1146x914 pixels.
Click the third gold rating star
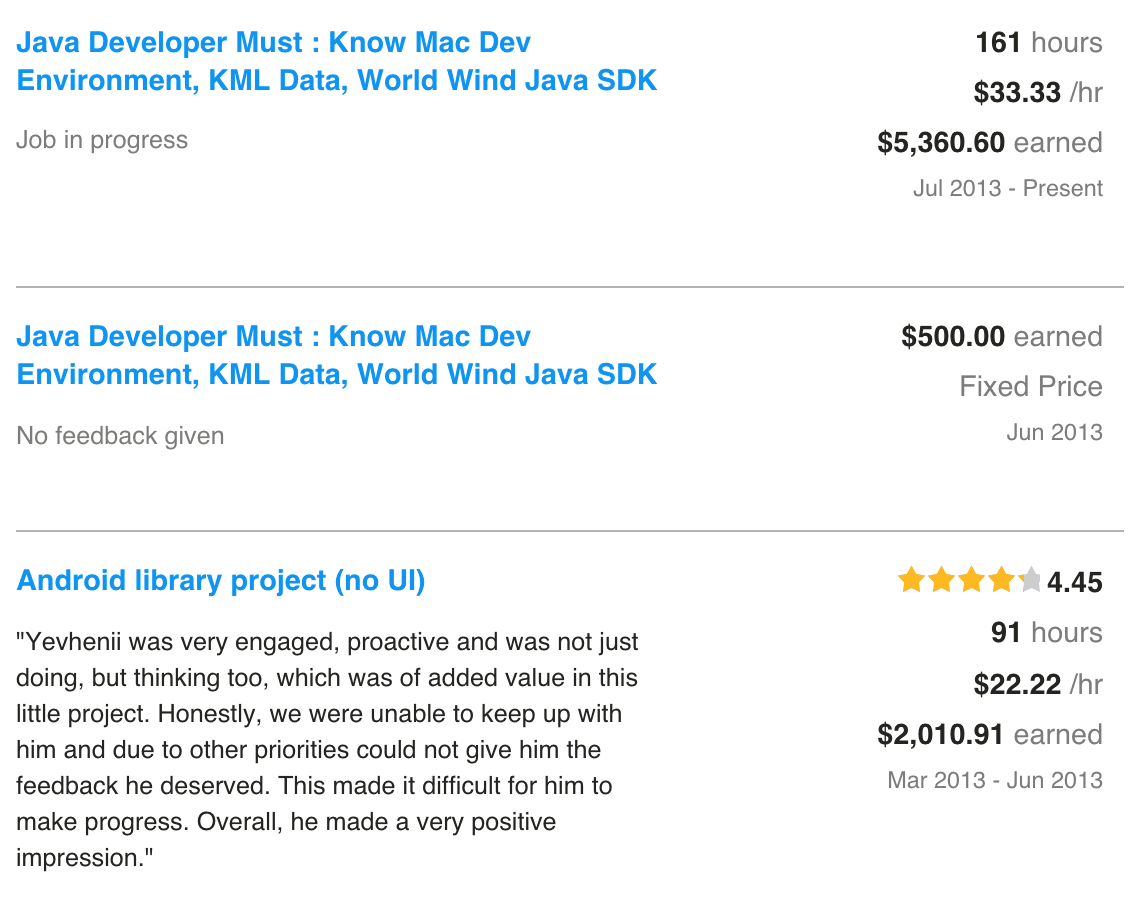coord(971,580)
